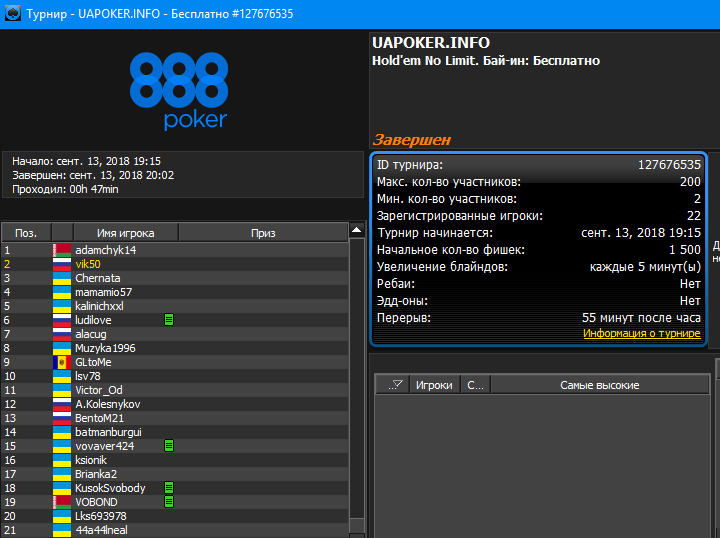
Task: Click the С... column header
Action: click(x=475, y=385)
